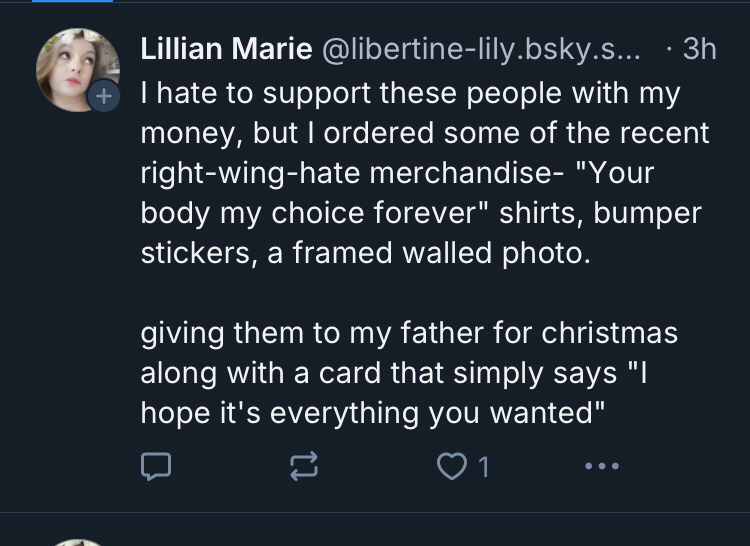
Task: Open the next post's partially visible avatar
Action: [78, 541]
